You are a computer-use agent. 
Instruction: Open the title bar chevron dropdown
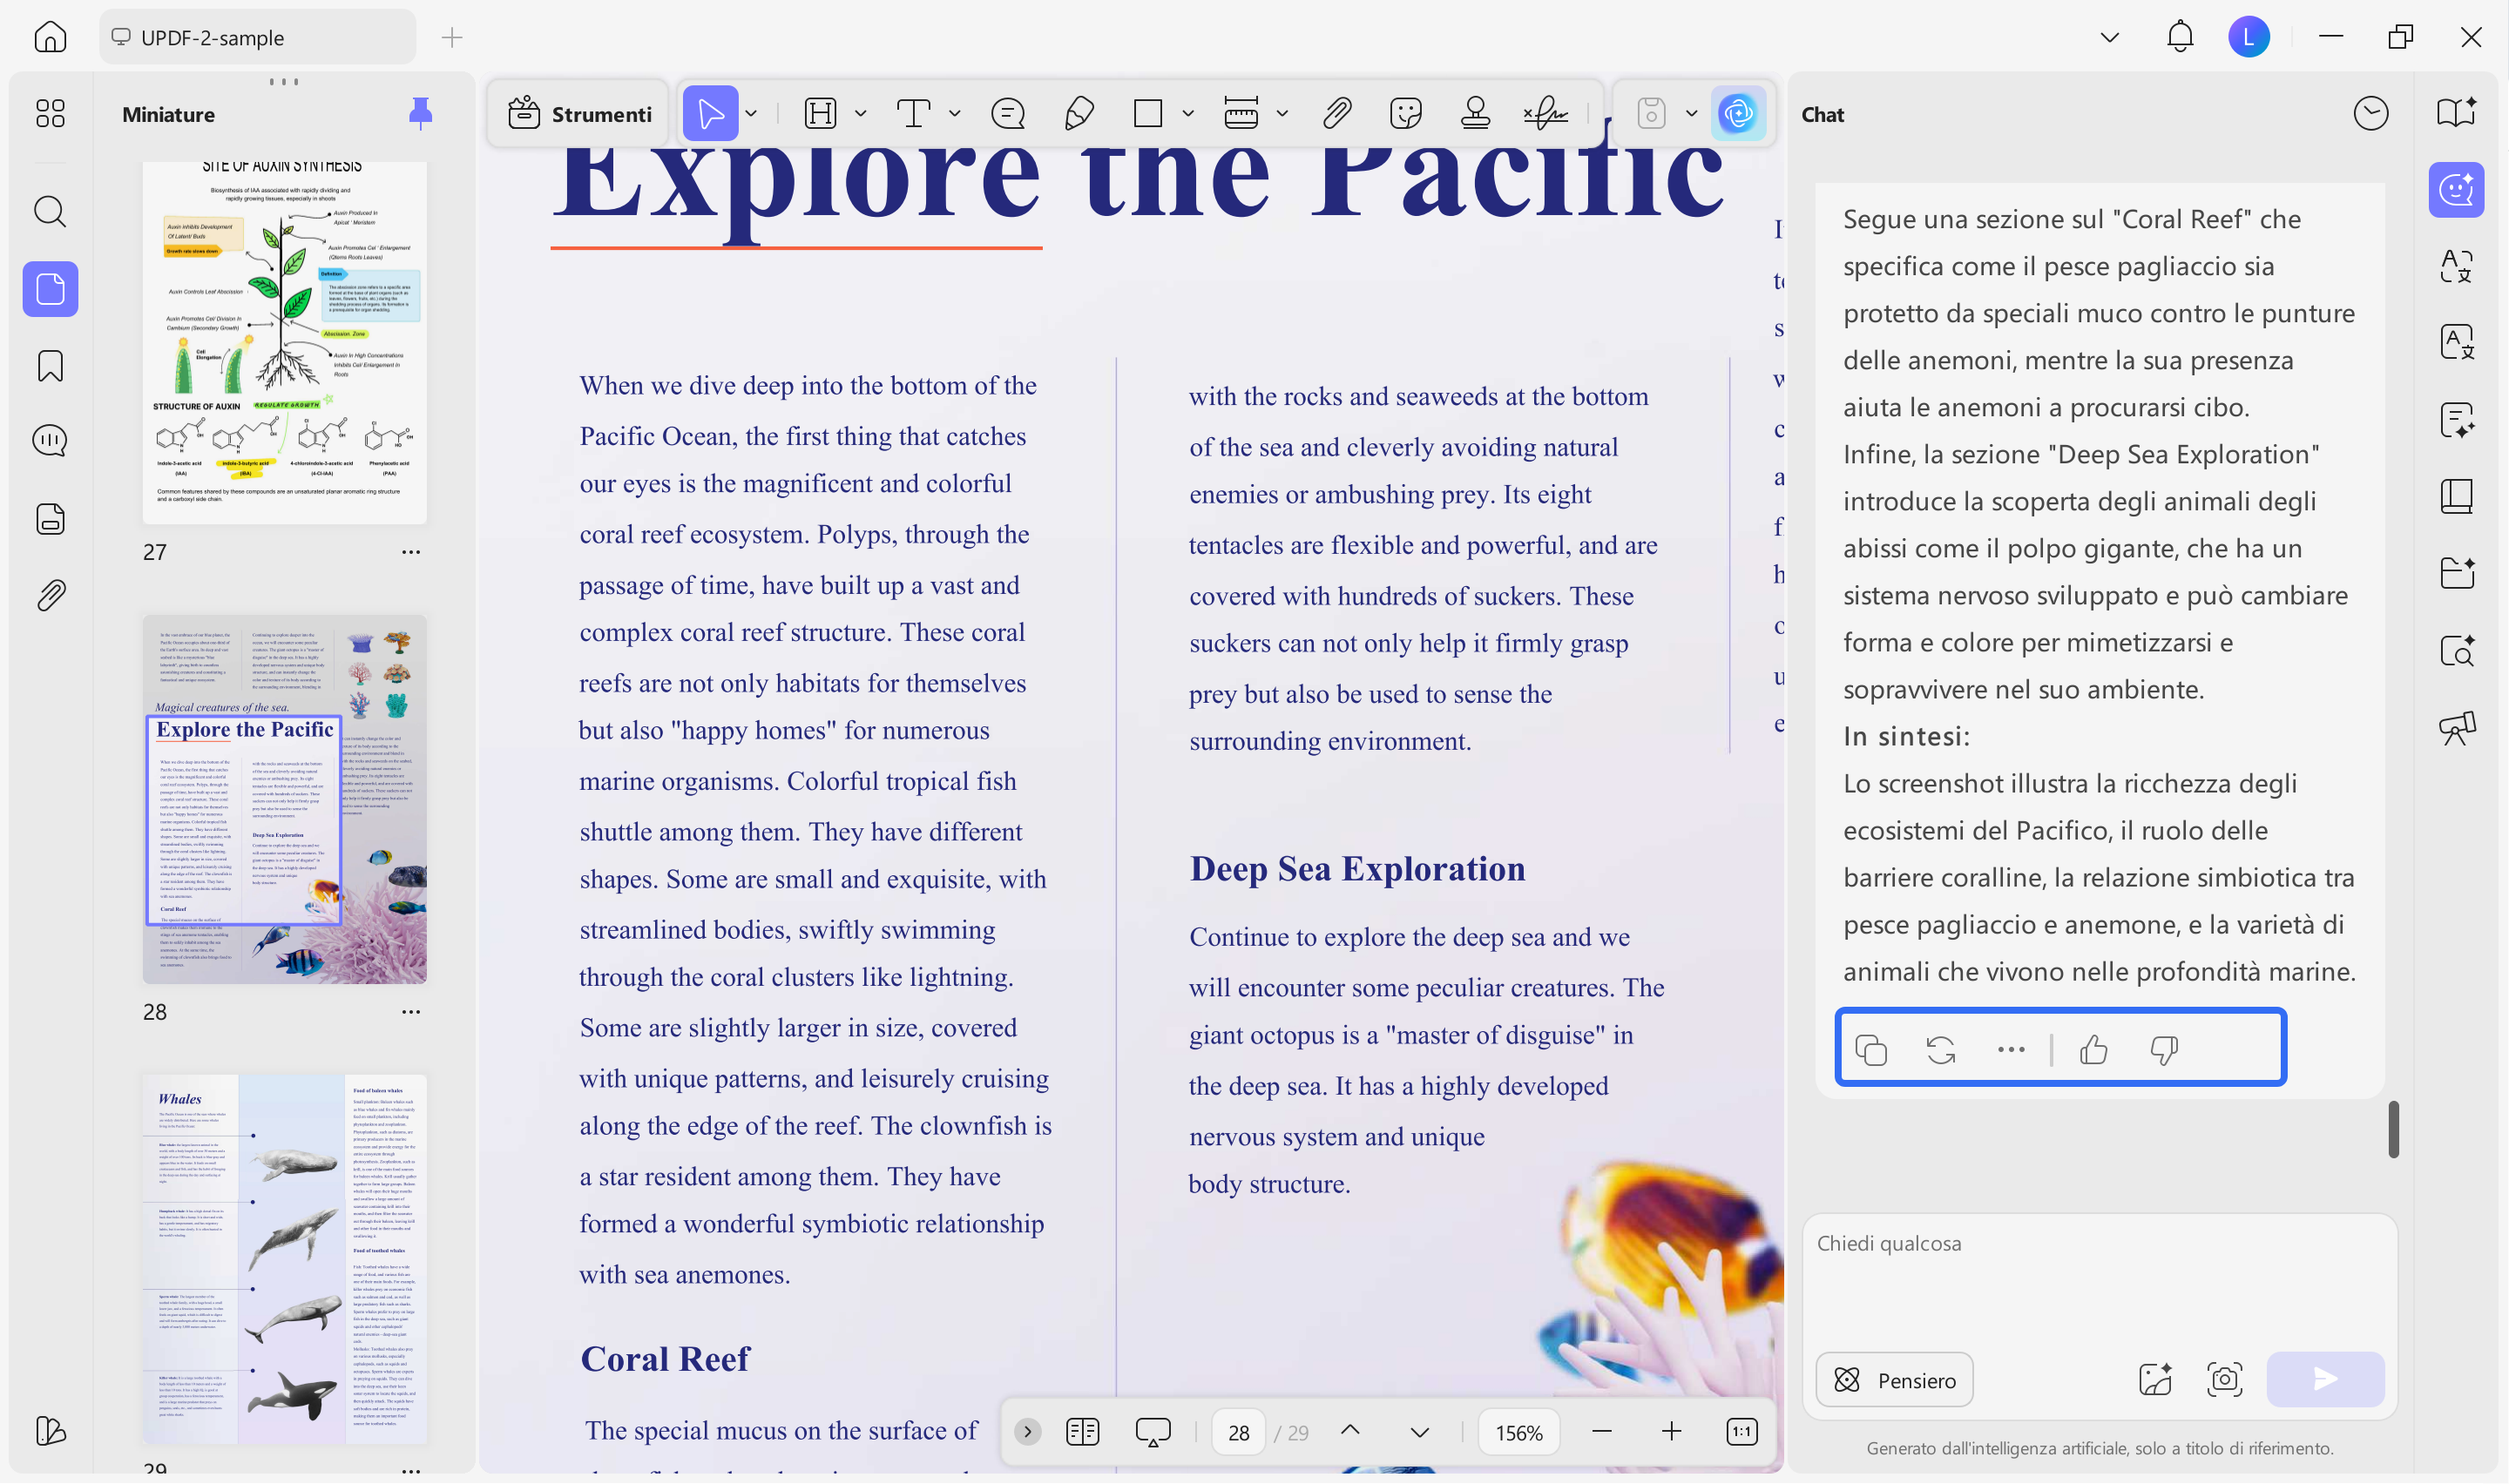[2110, 37]
